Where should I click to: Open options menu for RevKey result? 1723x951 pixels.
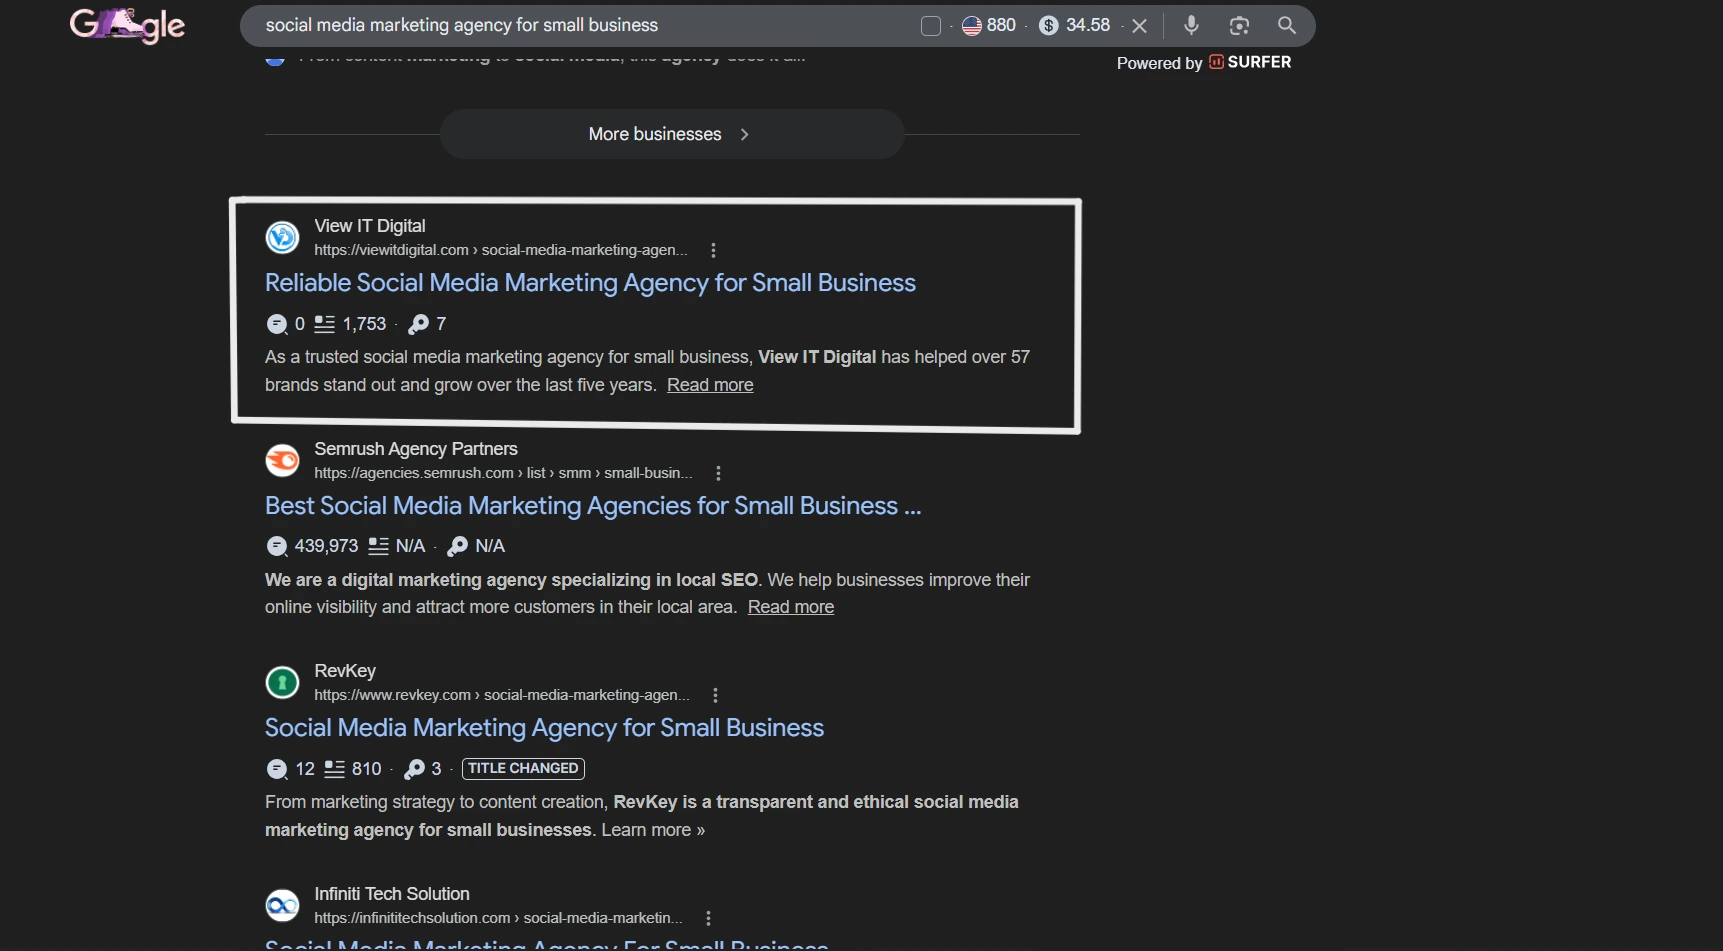pos(715,695)
